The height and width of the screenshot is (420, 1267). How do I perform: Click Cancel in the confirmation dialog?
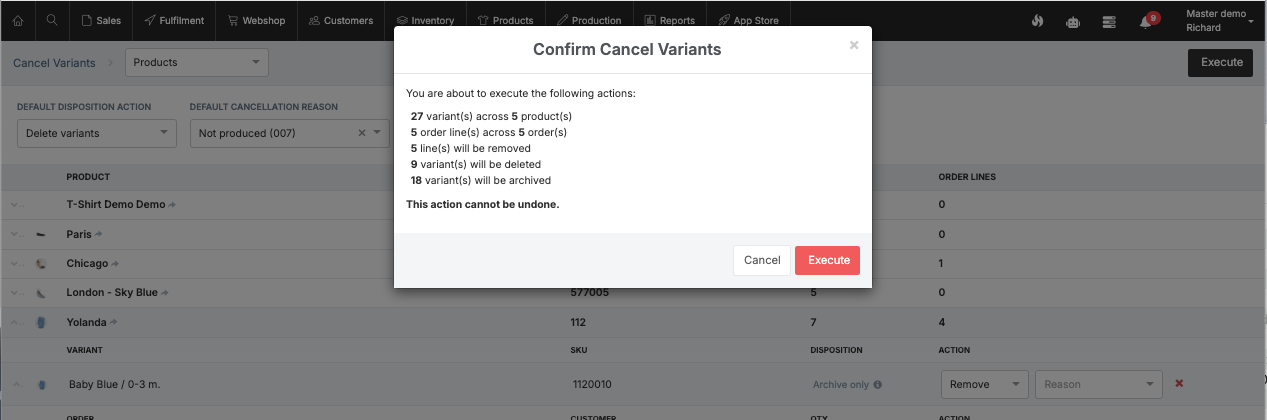tap(762, 260)
